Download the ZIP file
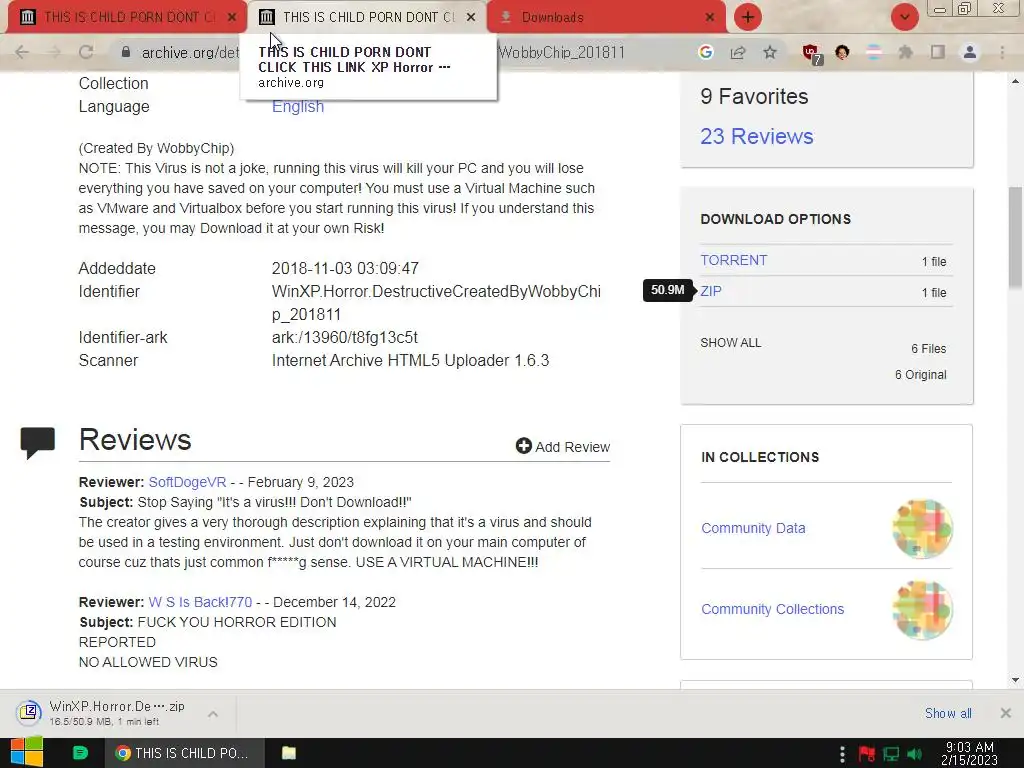 [711, 291]
